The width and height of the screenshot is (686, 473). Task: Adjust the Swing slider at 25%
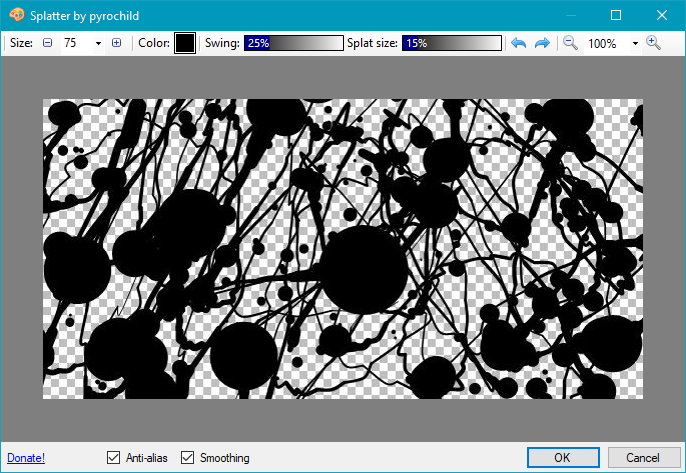click(294, 43)
